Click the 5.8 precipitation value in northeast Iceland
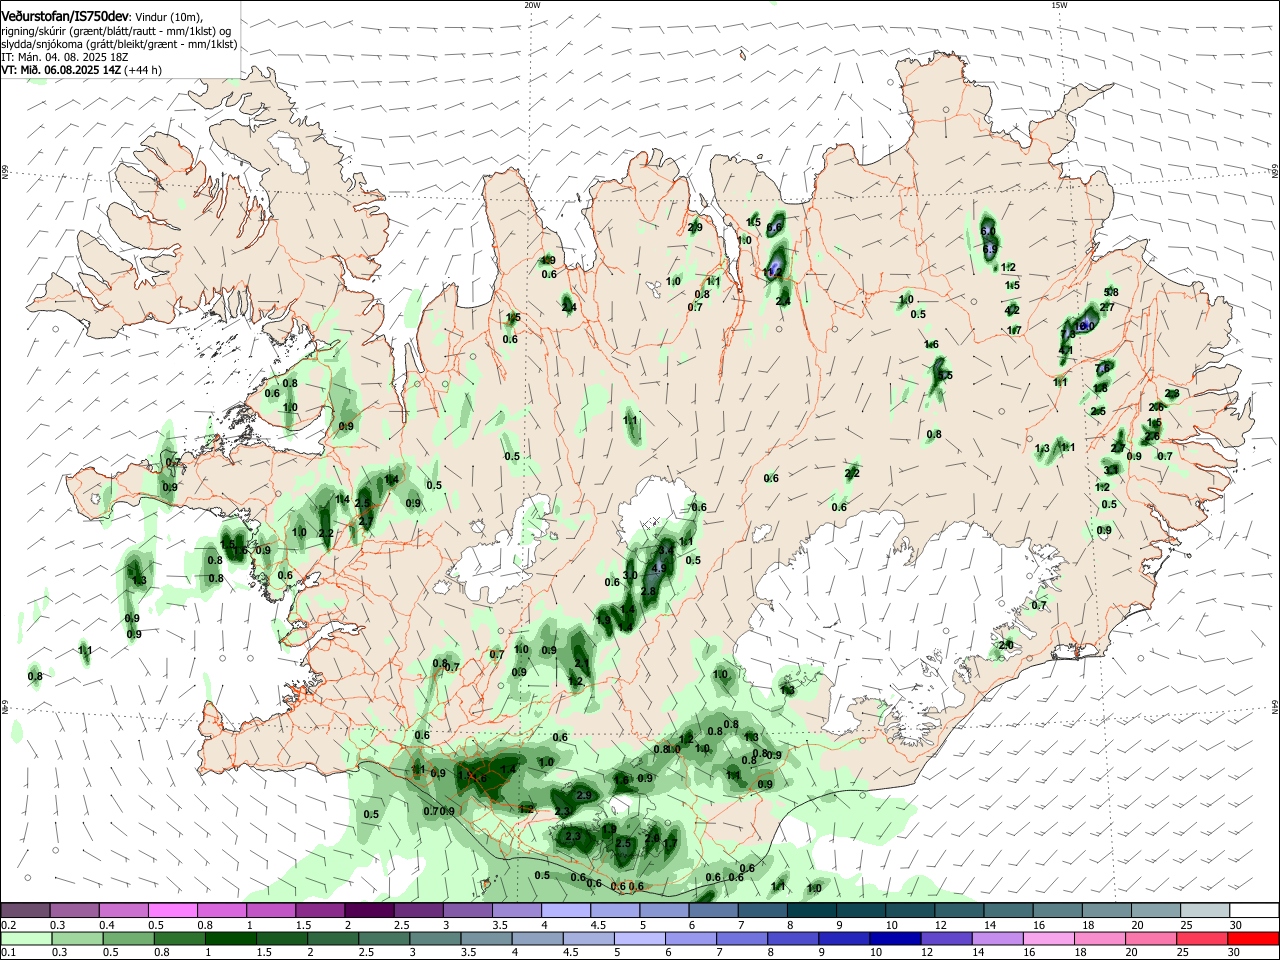The height and width of the screenshot is (960, 1280). 1111,293
